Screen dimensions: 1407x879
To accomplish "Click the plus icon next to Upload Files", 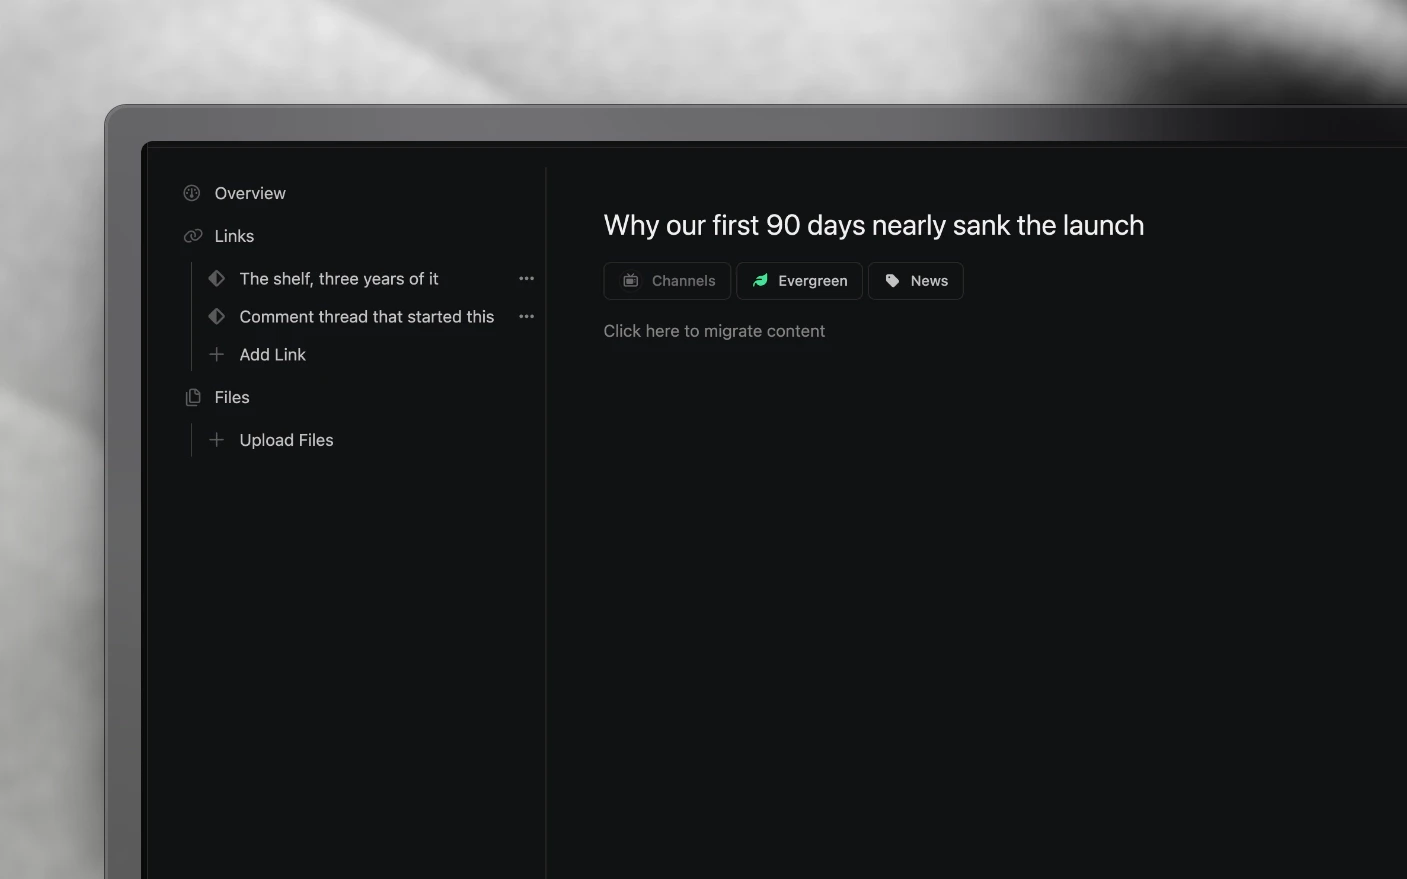I will click(216, 439).
